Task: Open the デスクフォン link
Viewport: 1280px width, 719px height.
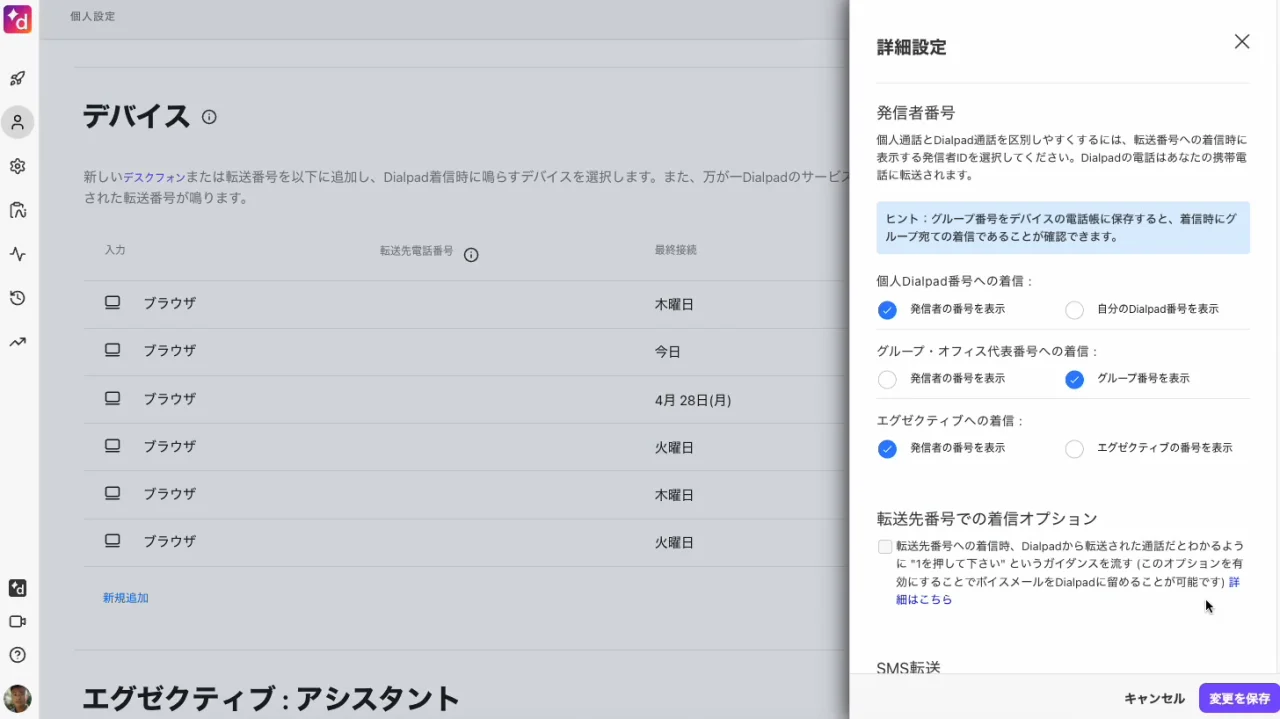Action: click(x=154, y=177)
